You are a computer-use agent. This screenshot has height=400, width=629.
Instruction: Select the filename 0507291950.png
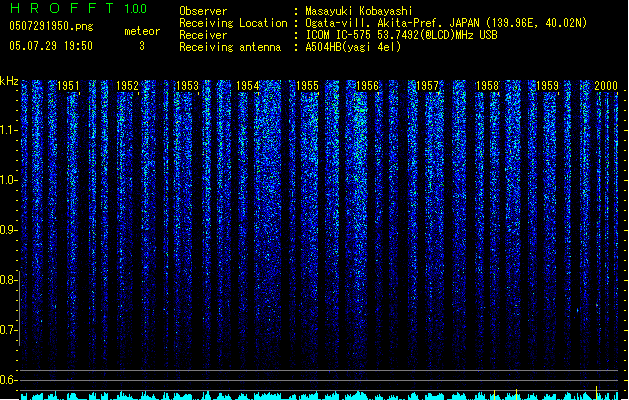pyautogui.click(x=51, y=26)
